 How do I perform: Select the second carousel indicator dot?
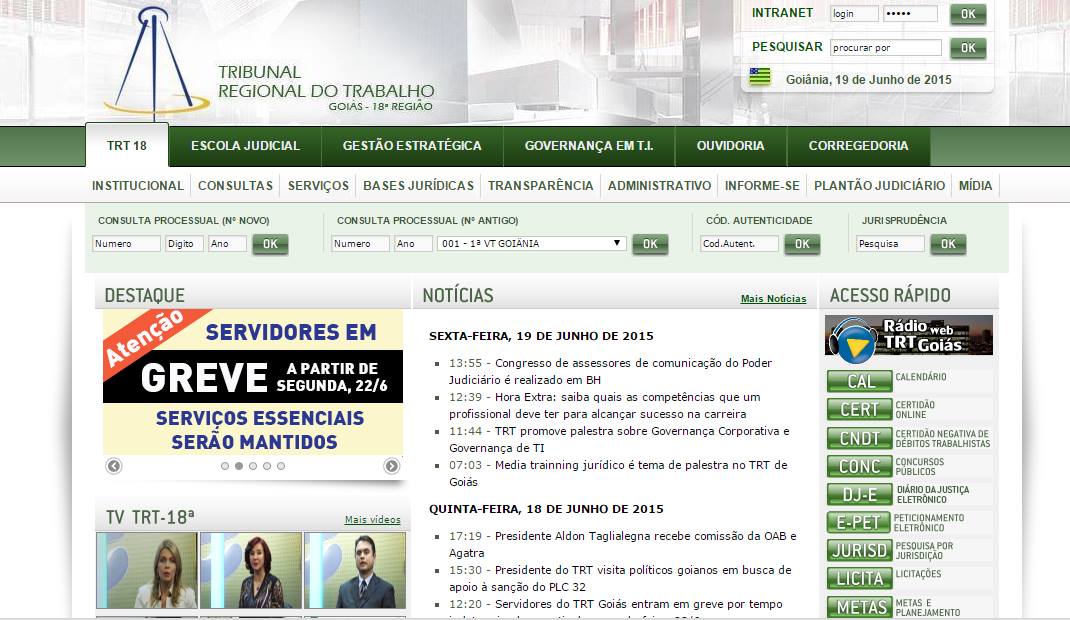pyautogui.click(x=239, y=466)
